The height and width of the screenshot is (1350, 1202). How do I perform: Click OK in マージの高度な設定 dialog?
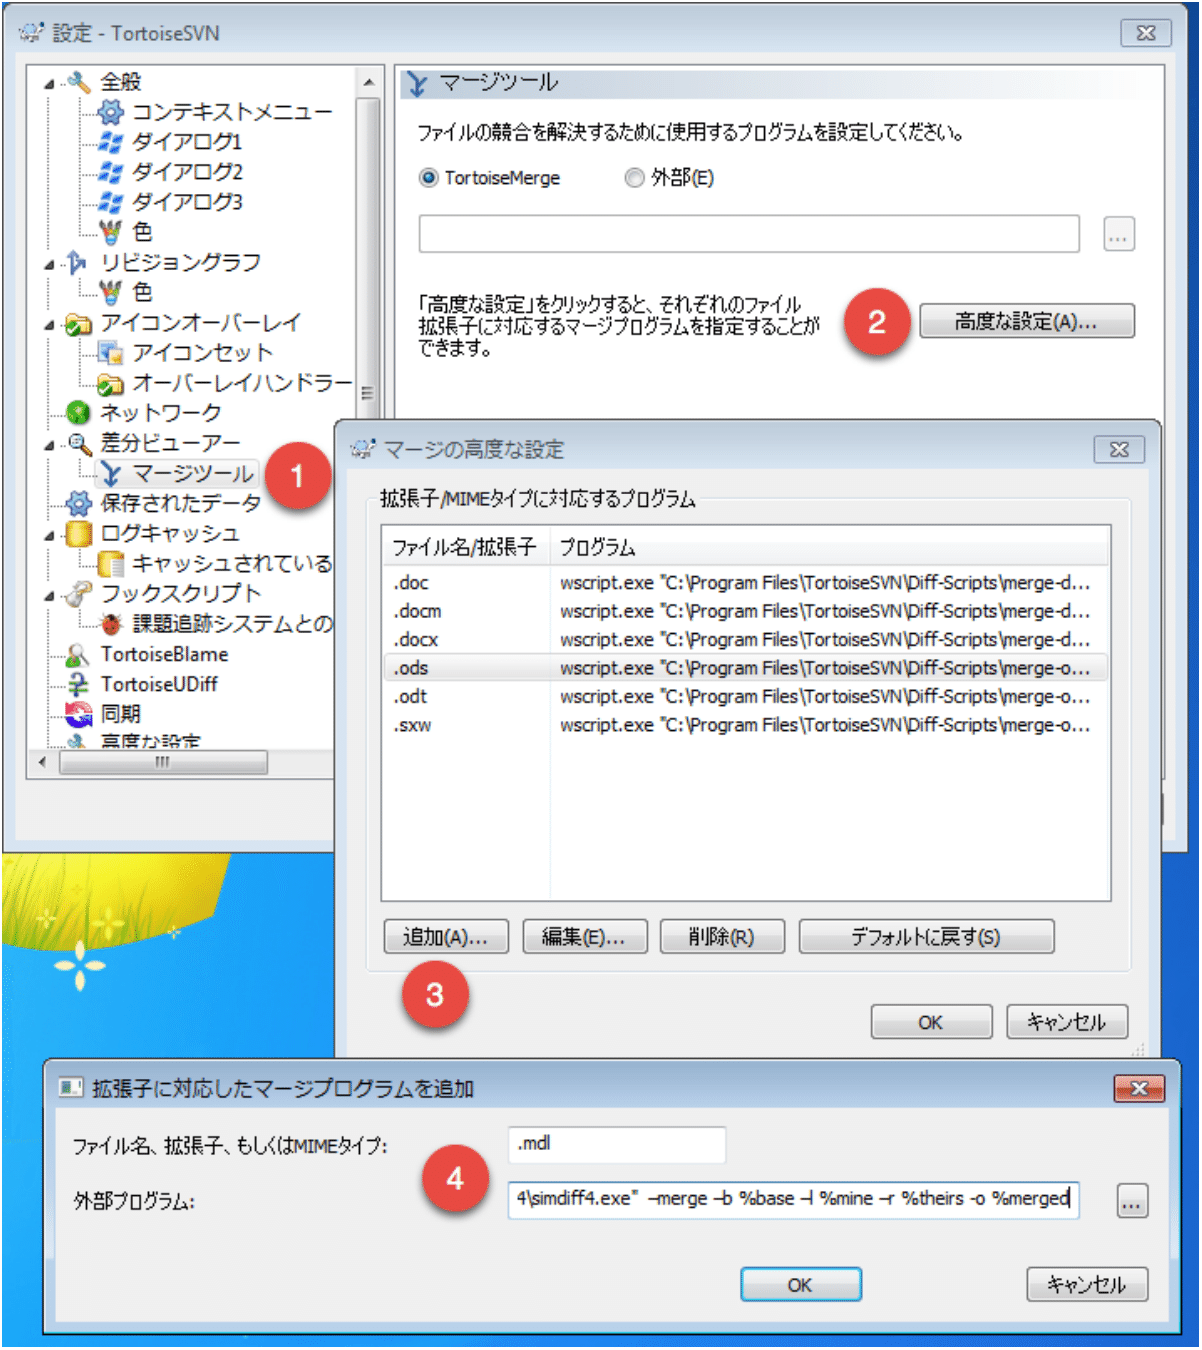(931, 1022)
